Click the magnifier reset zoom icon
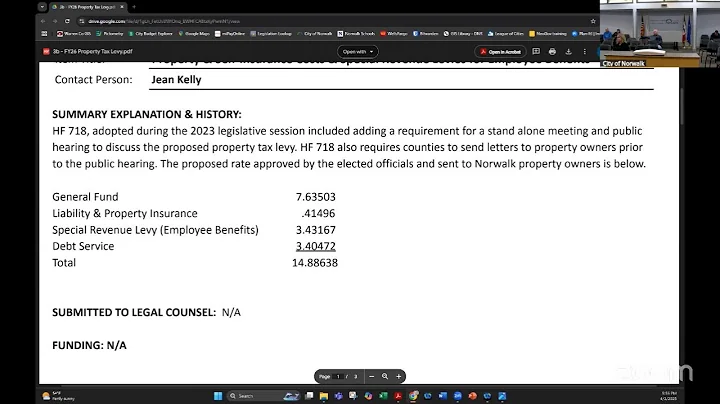The height and width of the screenshot is (404, 720). 385,376
